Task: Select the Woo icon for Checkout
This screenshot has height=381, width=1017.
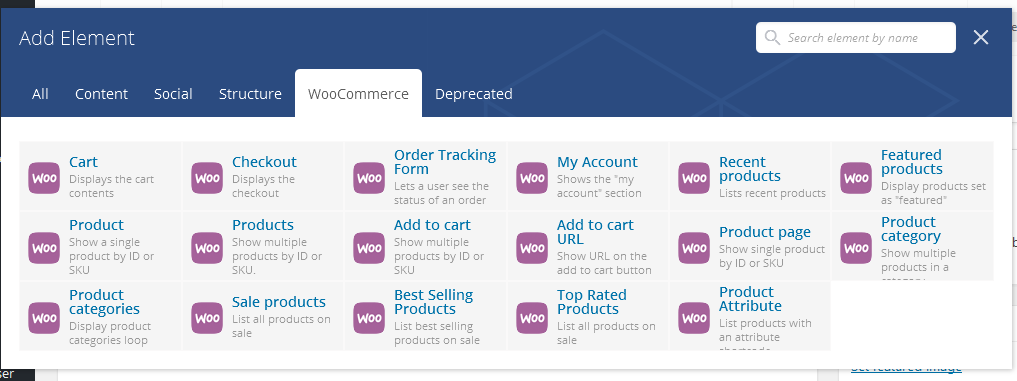Action: pos(207,178)
